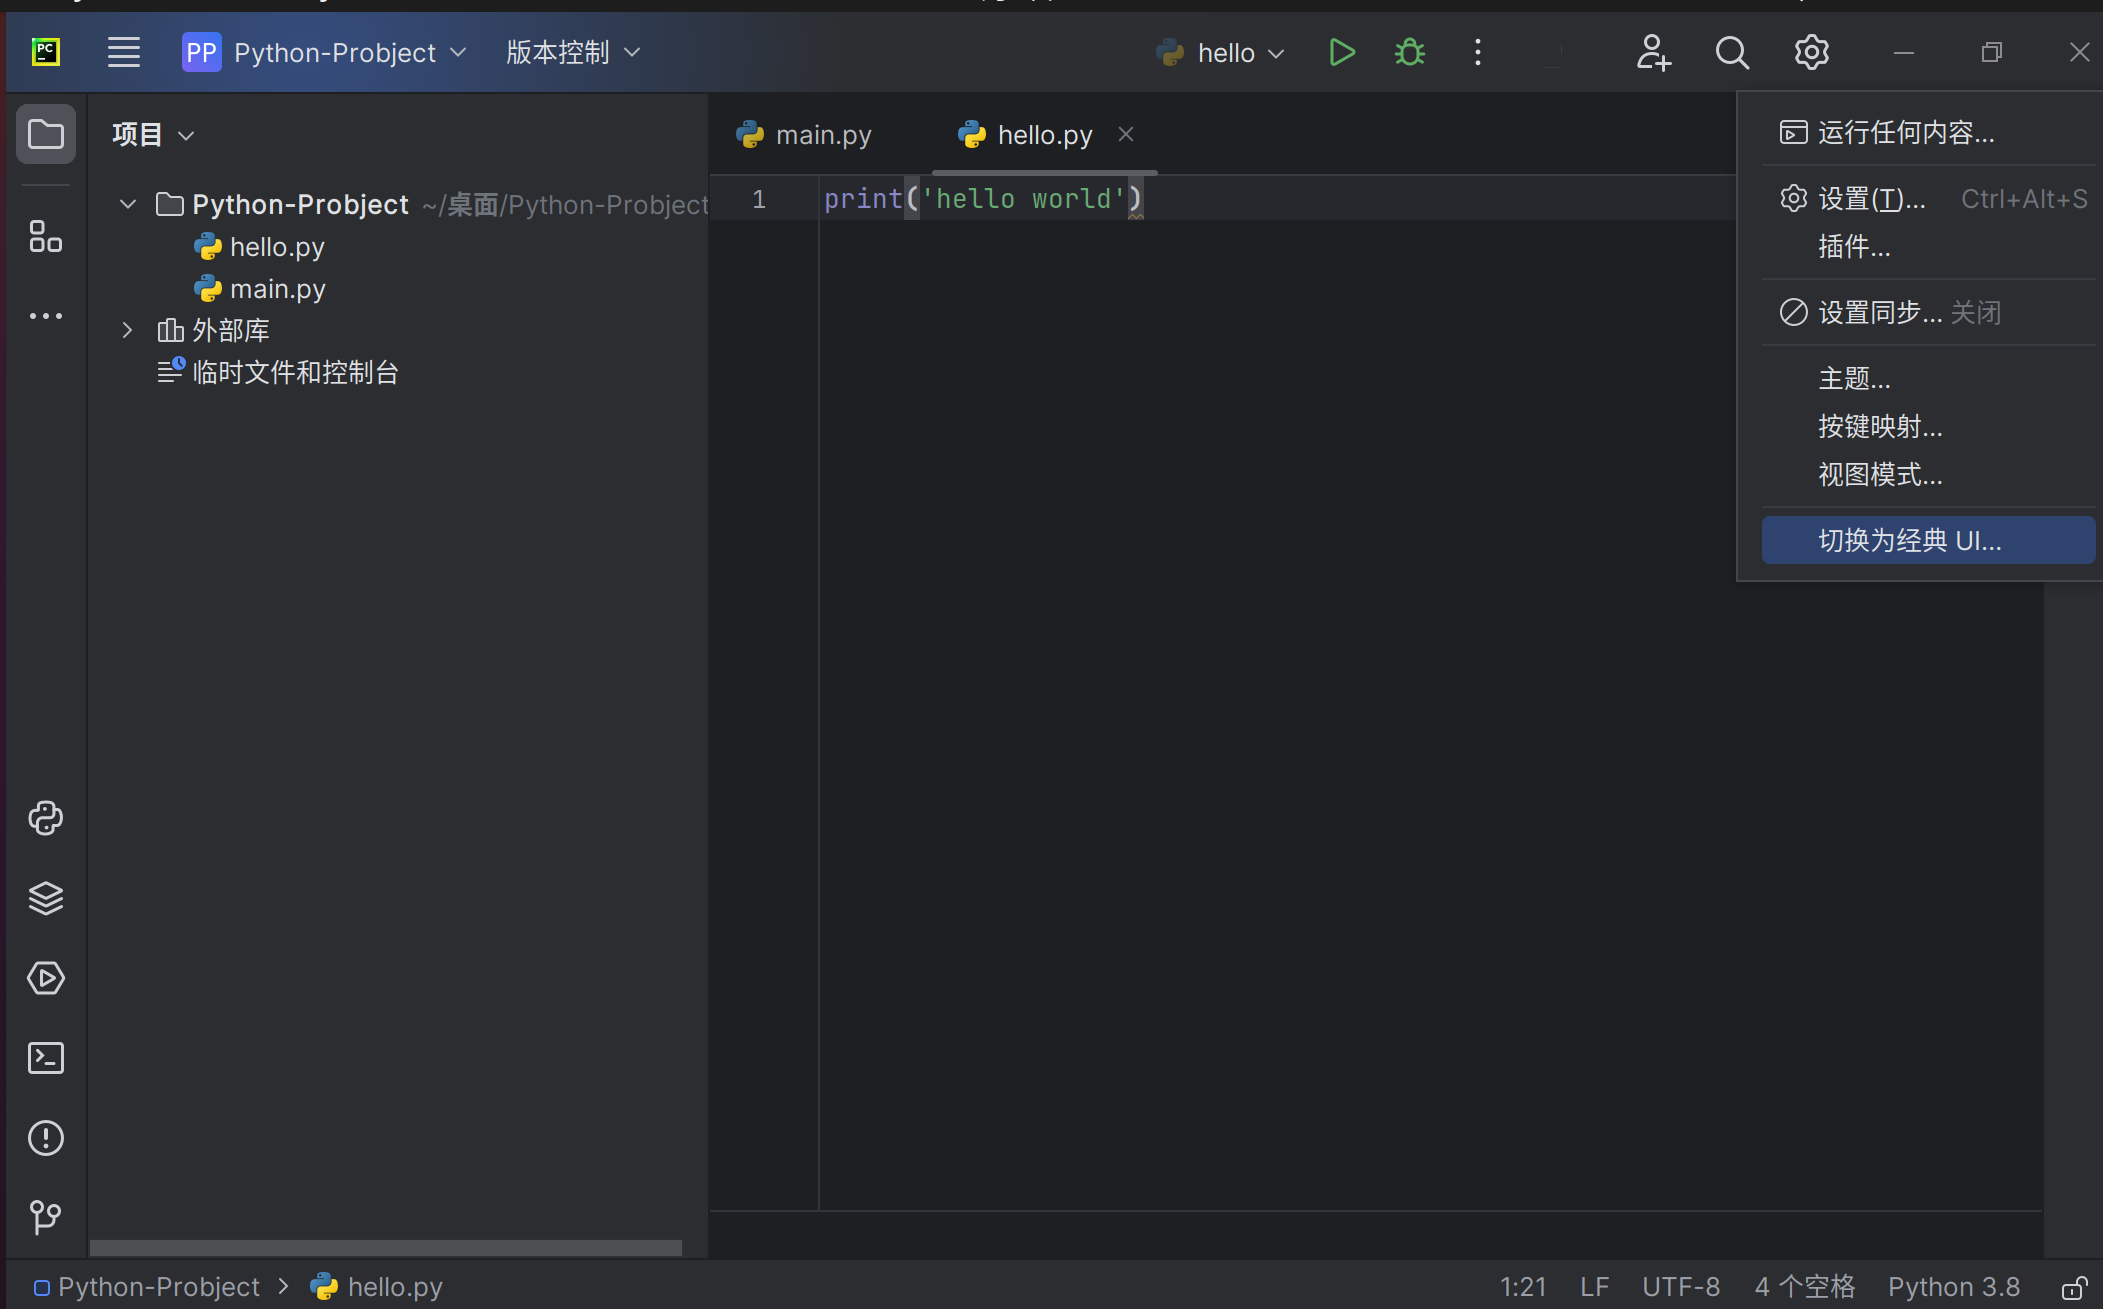2103x1309 pixels.
Task: Open the main hamburger menu
Action: (124, 52)
